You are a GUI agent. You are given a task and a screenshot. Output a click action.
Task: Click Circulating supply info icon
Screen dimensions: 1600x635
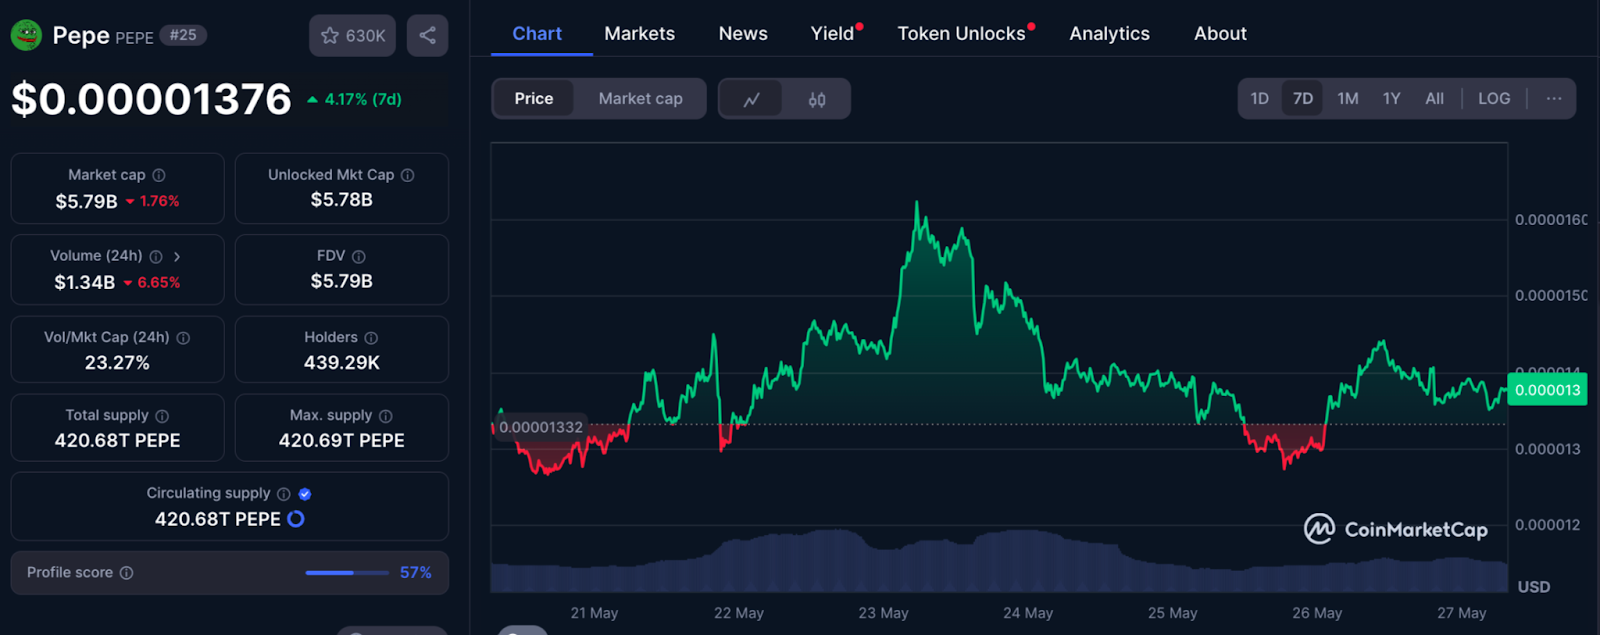(x=284, y=494)
